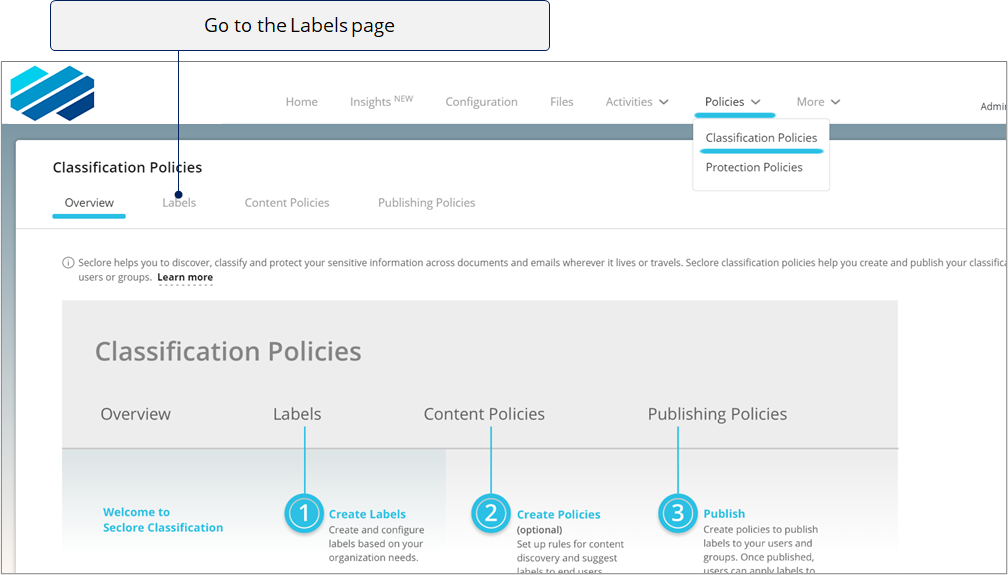Go to Configuration
The height and width of the screenshot is (575, 1008).
click(x=482, y=102)
